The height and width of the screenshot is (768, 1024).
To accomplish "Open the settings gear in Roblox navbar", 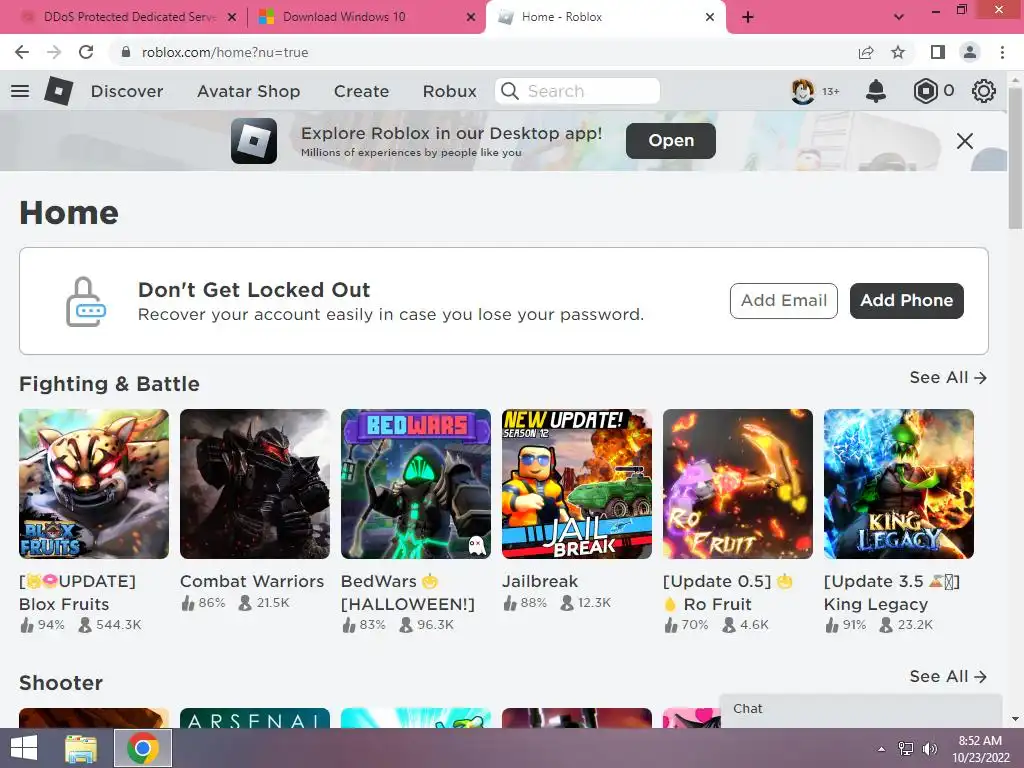I will tap(984, 91).
